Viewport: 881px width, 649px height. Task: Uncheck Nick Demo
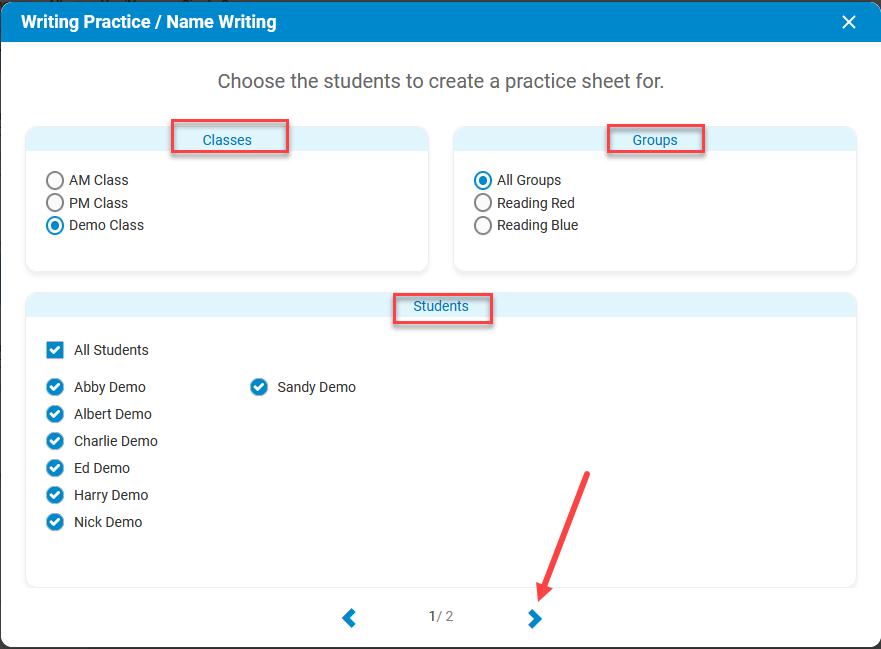(x=55, y=522)
